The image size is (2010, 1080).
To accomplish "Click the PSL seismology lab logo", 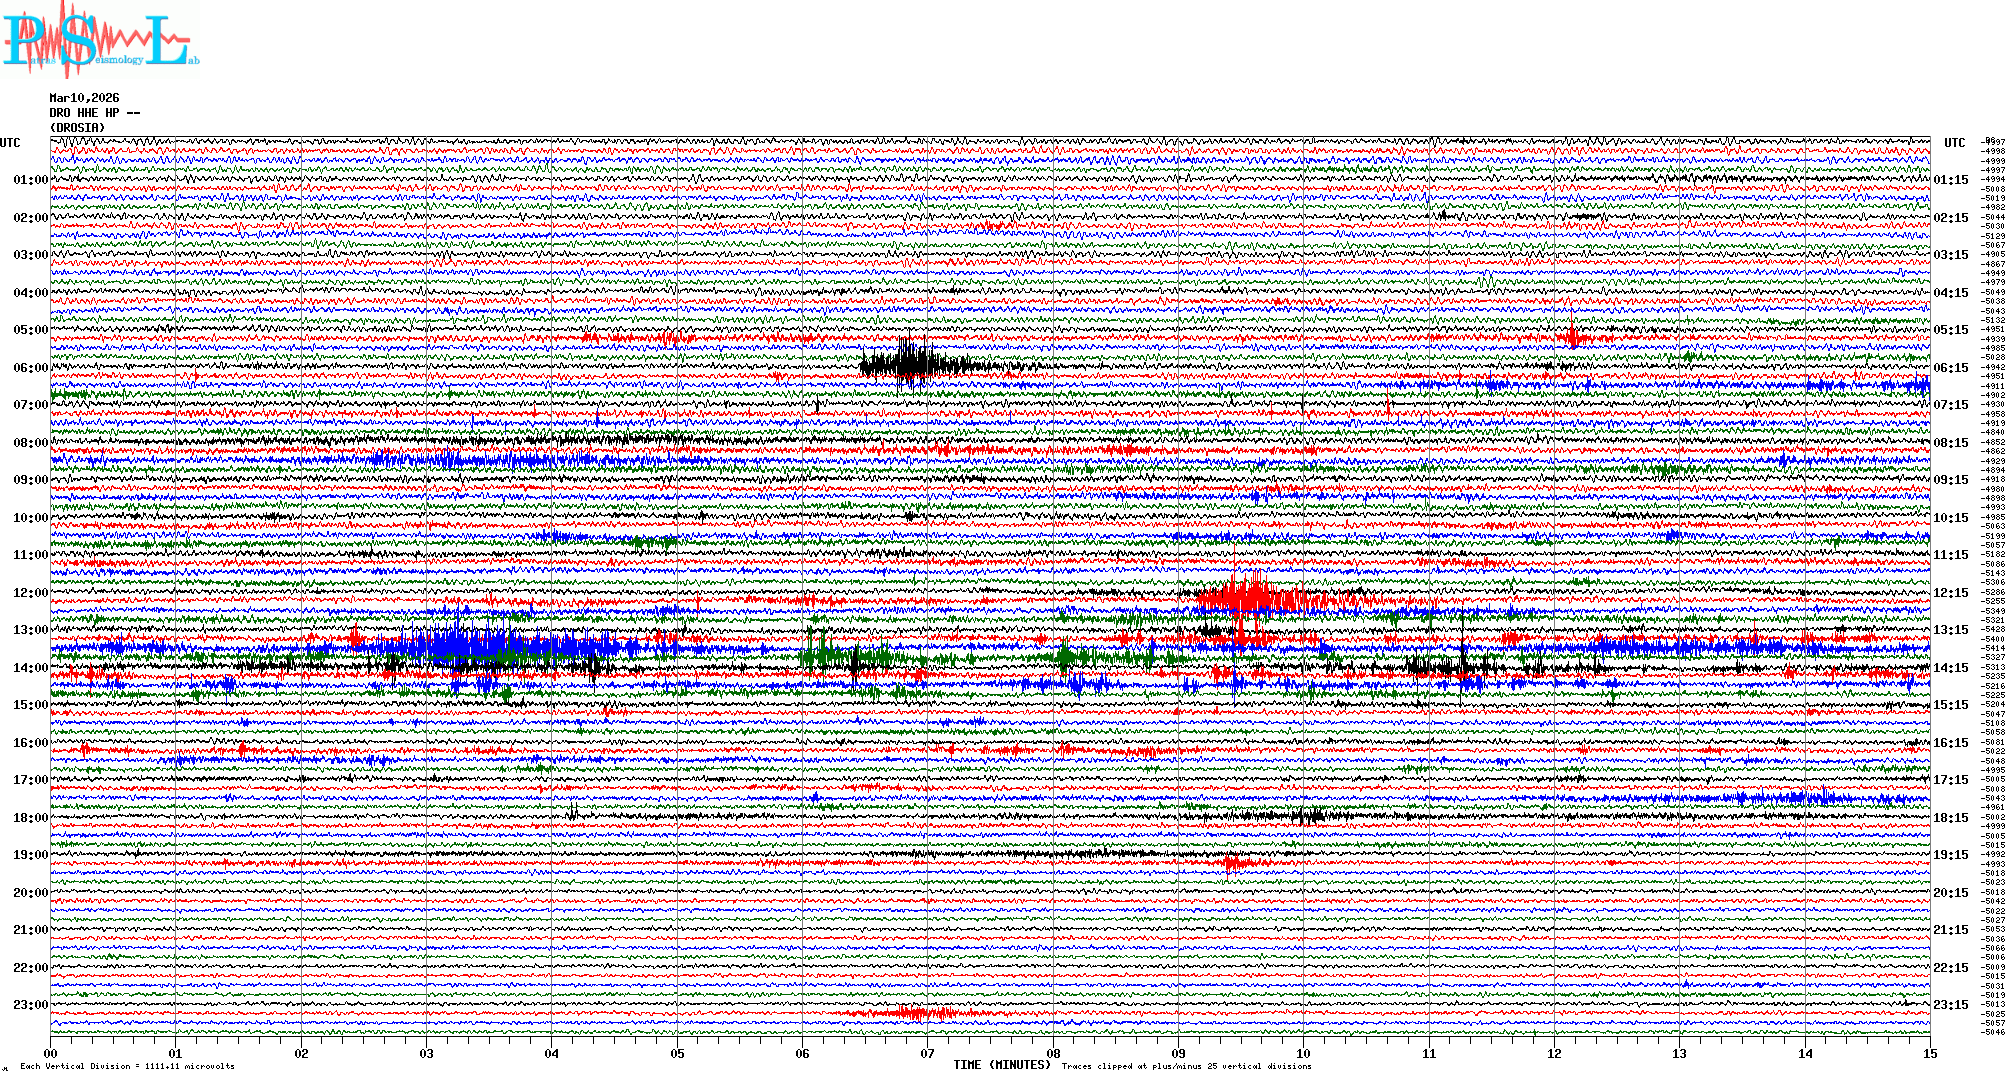I will (98, 42).
